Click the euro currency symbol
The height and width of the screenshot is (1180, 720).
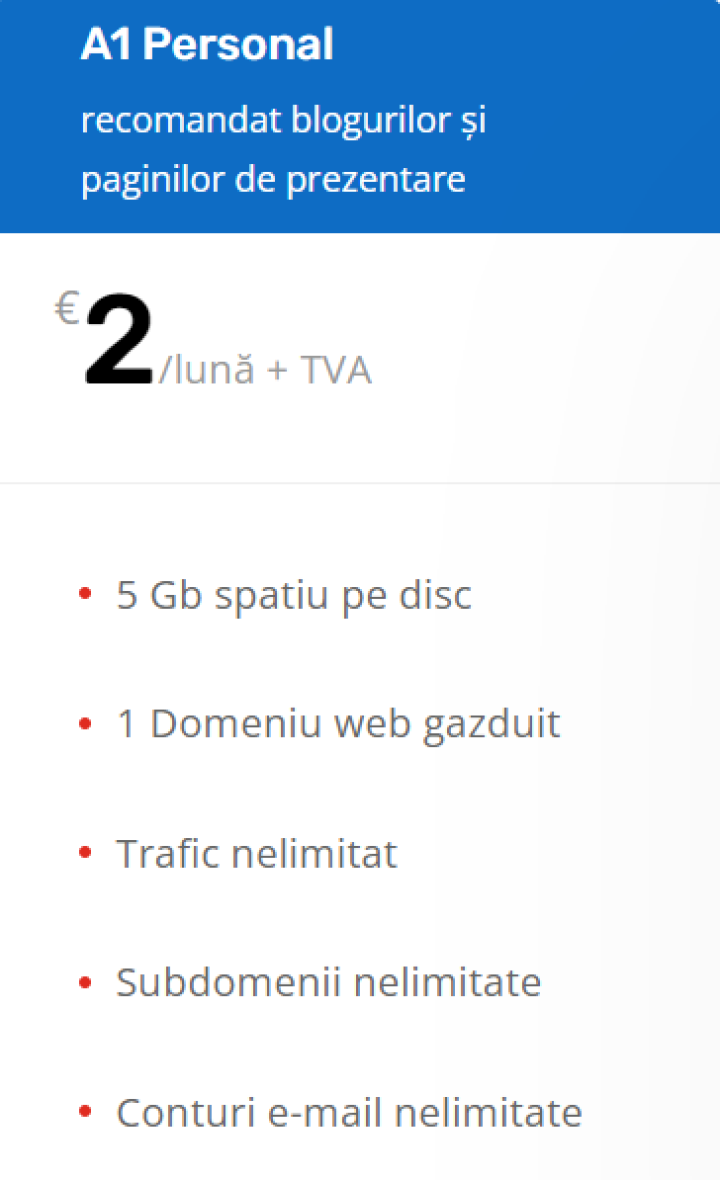[67, 309]
